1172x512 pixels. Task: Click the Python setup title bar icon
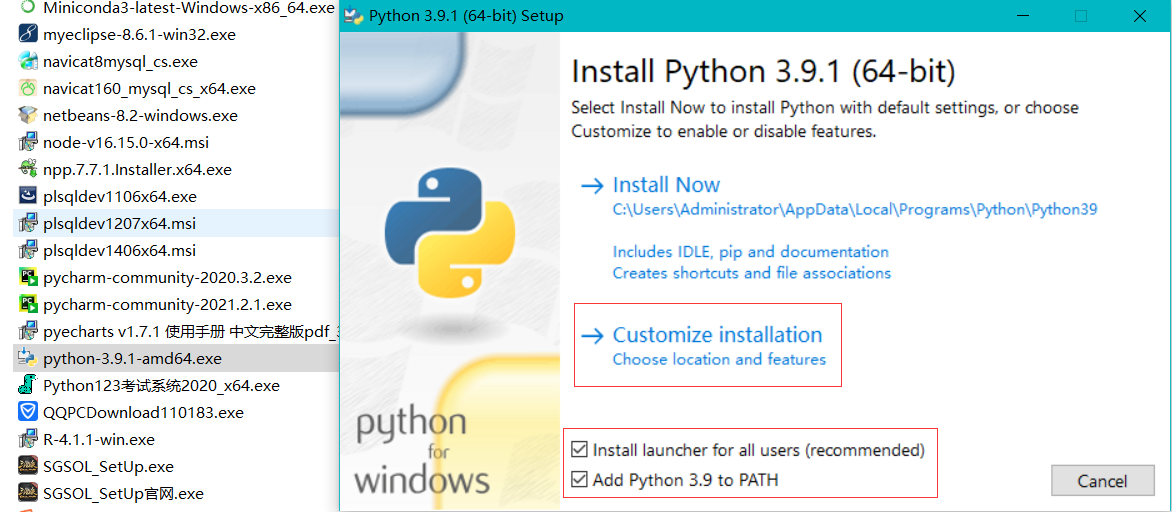point(353,16)
